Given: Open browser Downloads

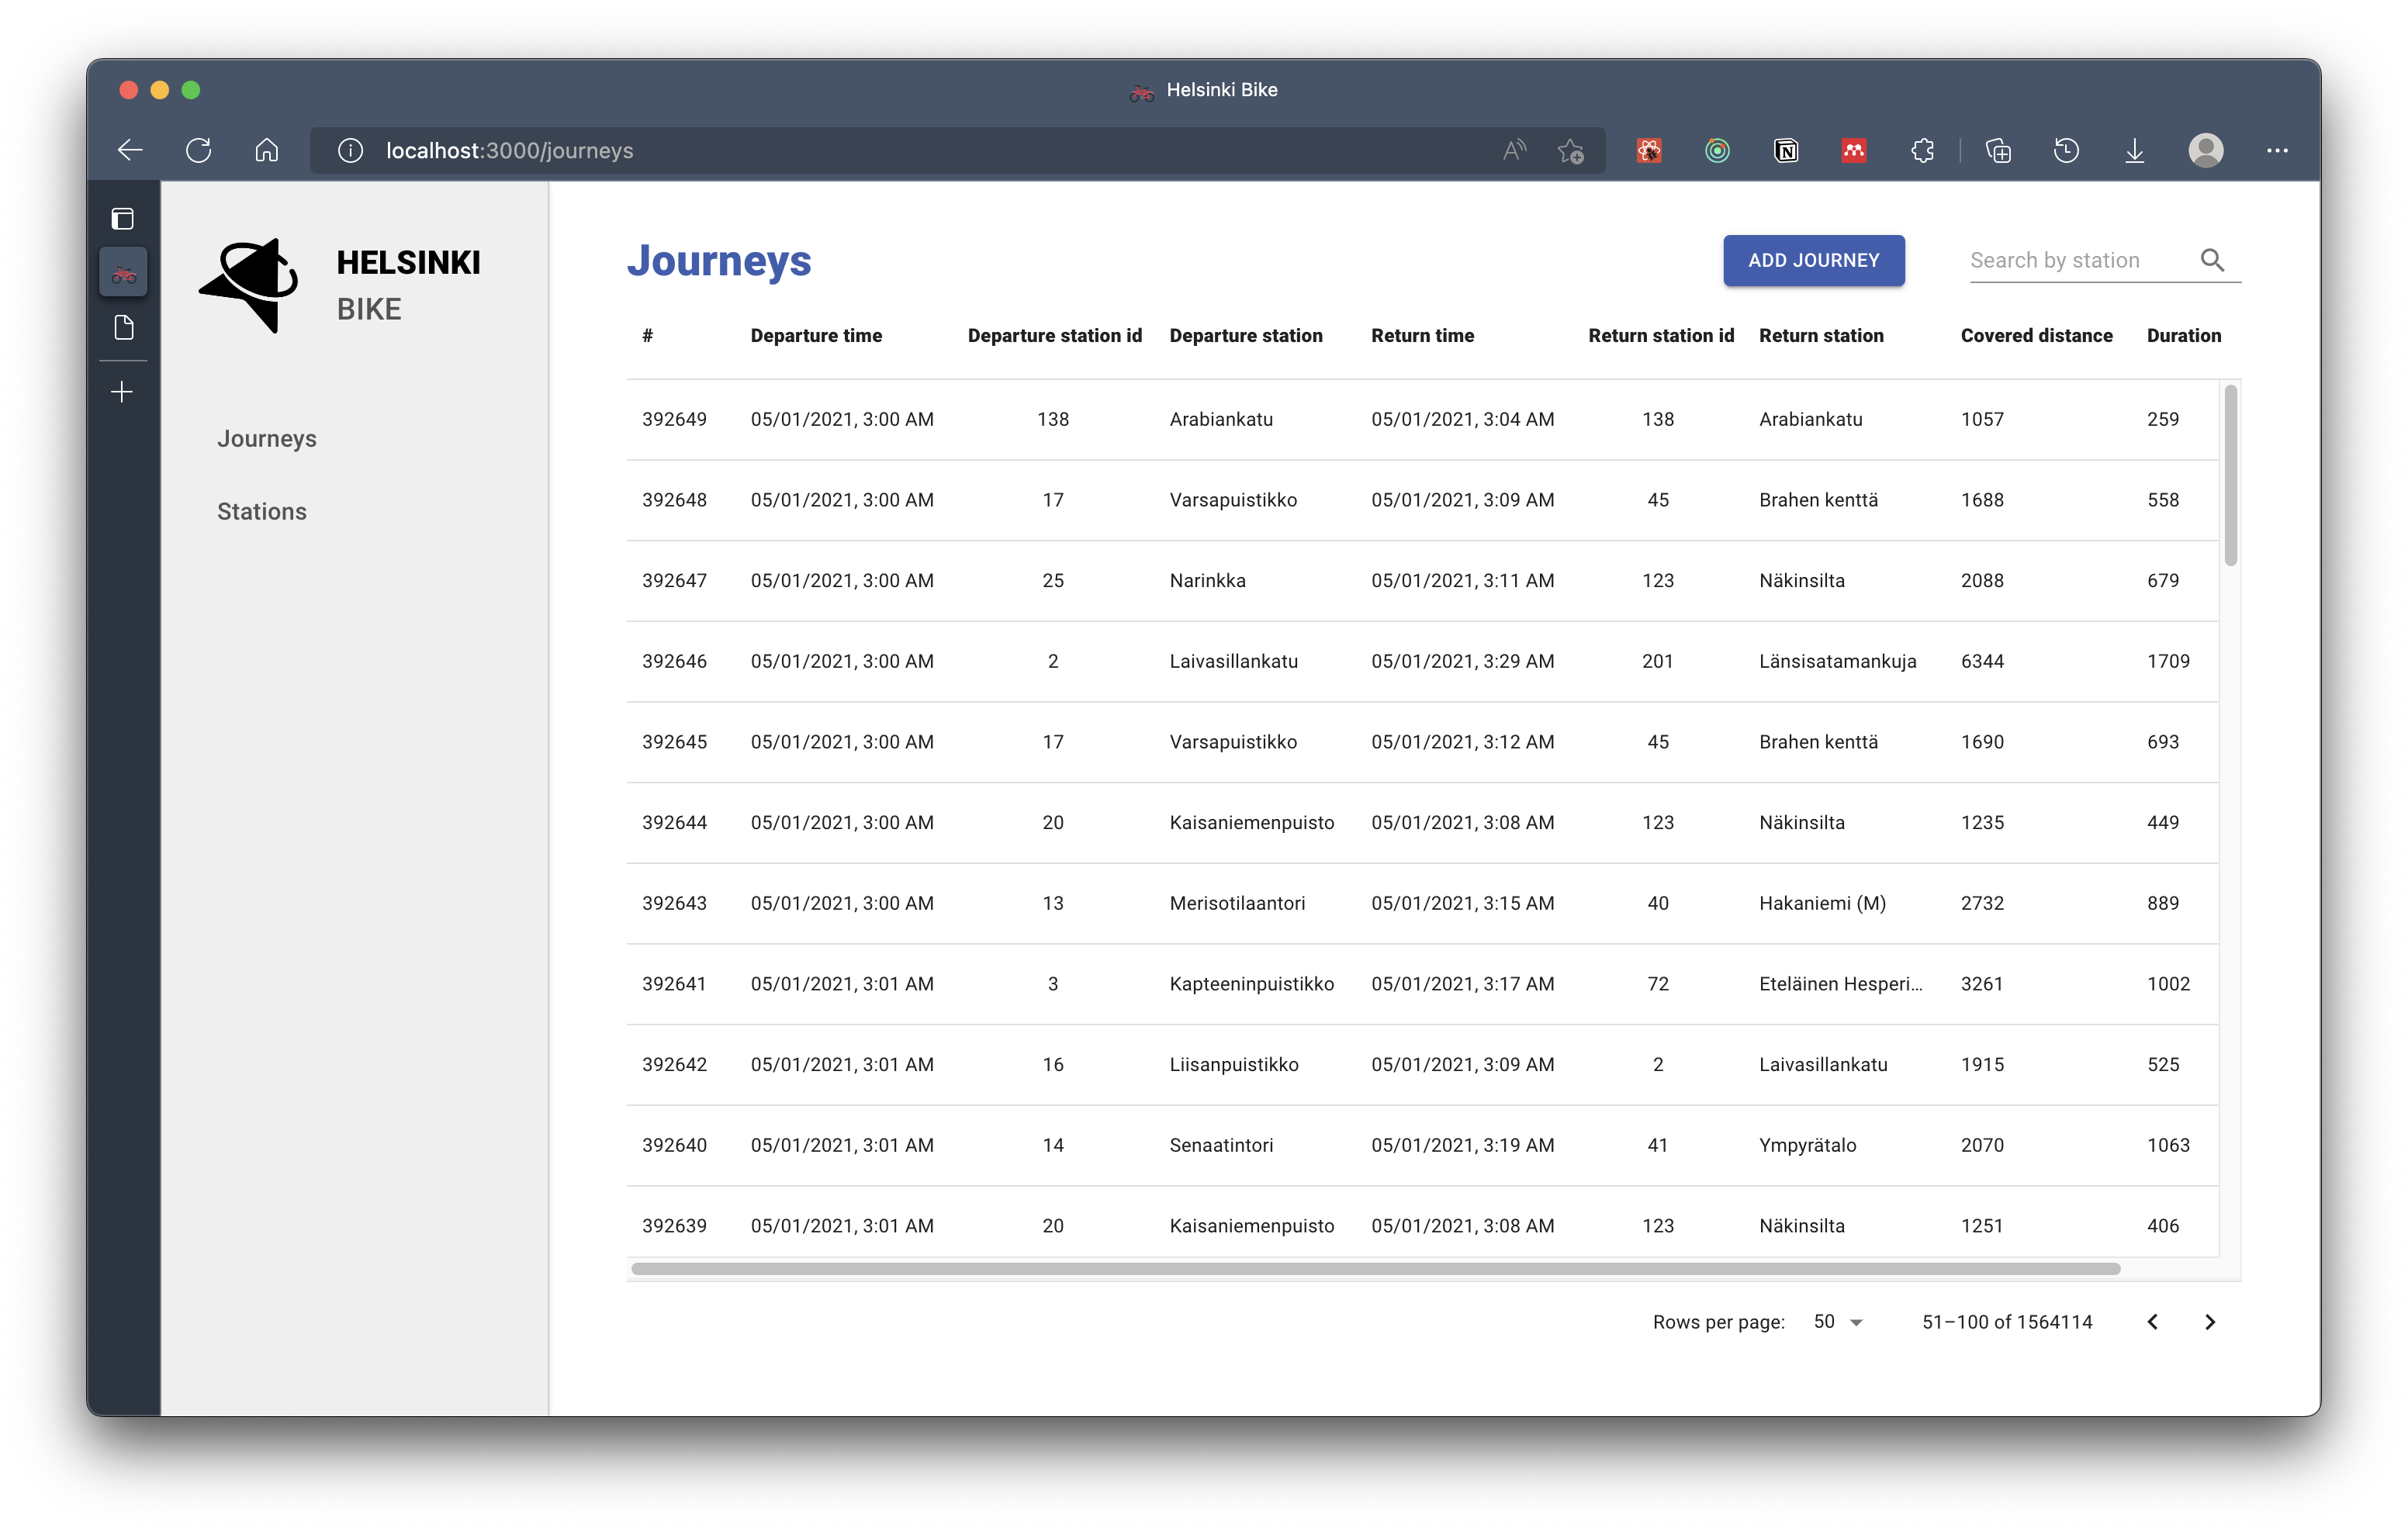Looking at the screenshot, I should click(2134, 150).
